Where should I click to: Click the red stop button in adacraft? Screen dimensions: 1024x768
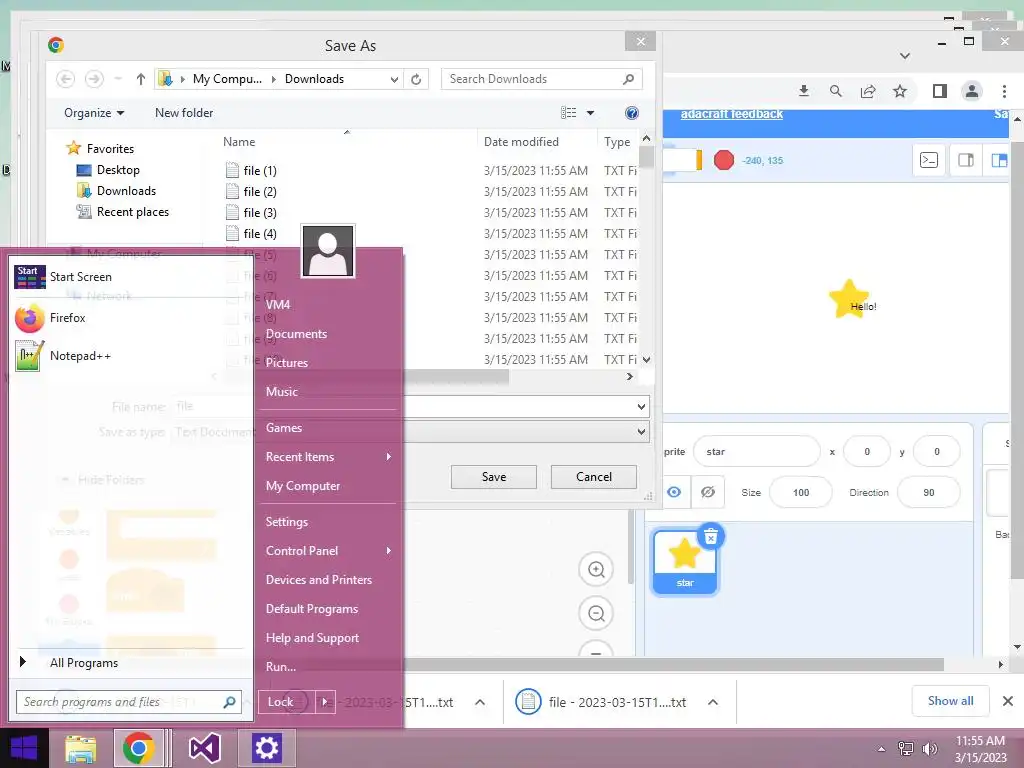724,160
